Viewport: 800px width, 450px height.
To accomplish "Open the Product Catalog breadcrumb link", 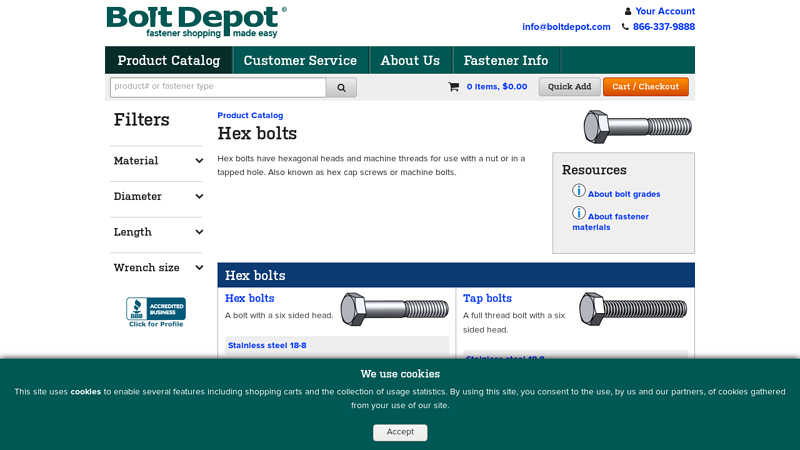I will tap(250, 115).
